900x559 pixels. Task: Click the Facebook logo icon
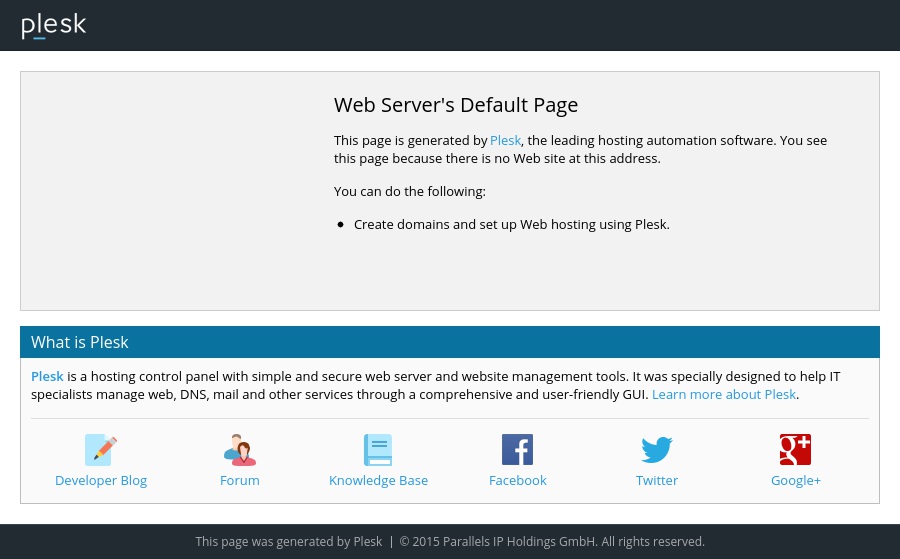[517, 450]
